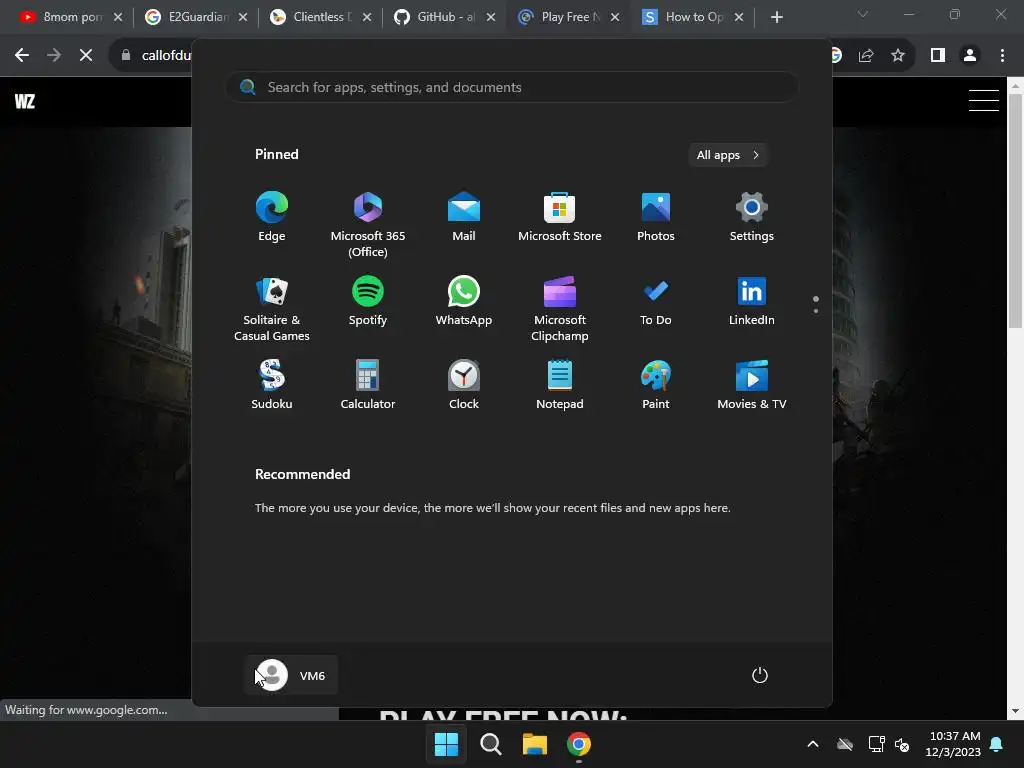This screenshot has height=768, width=1024.
Task: Show hidden tray icons chevron
Action: [813, 744]
